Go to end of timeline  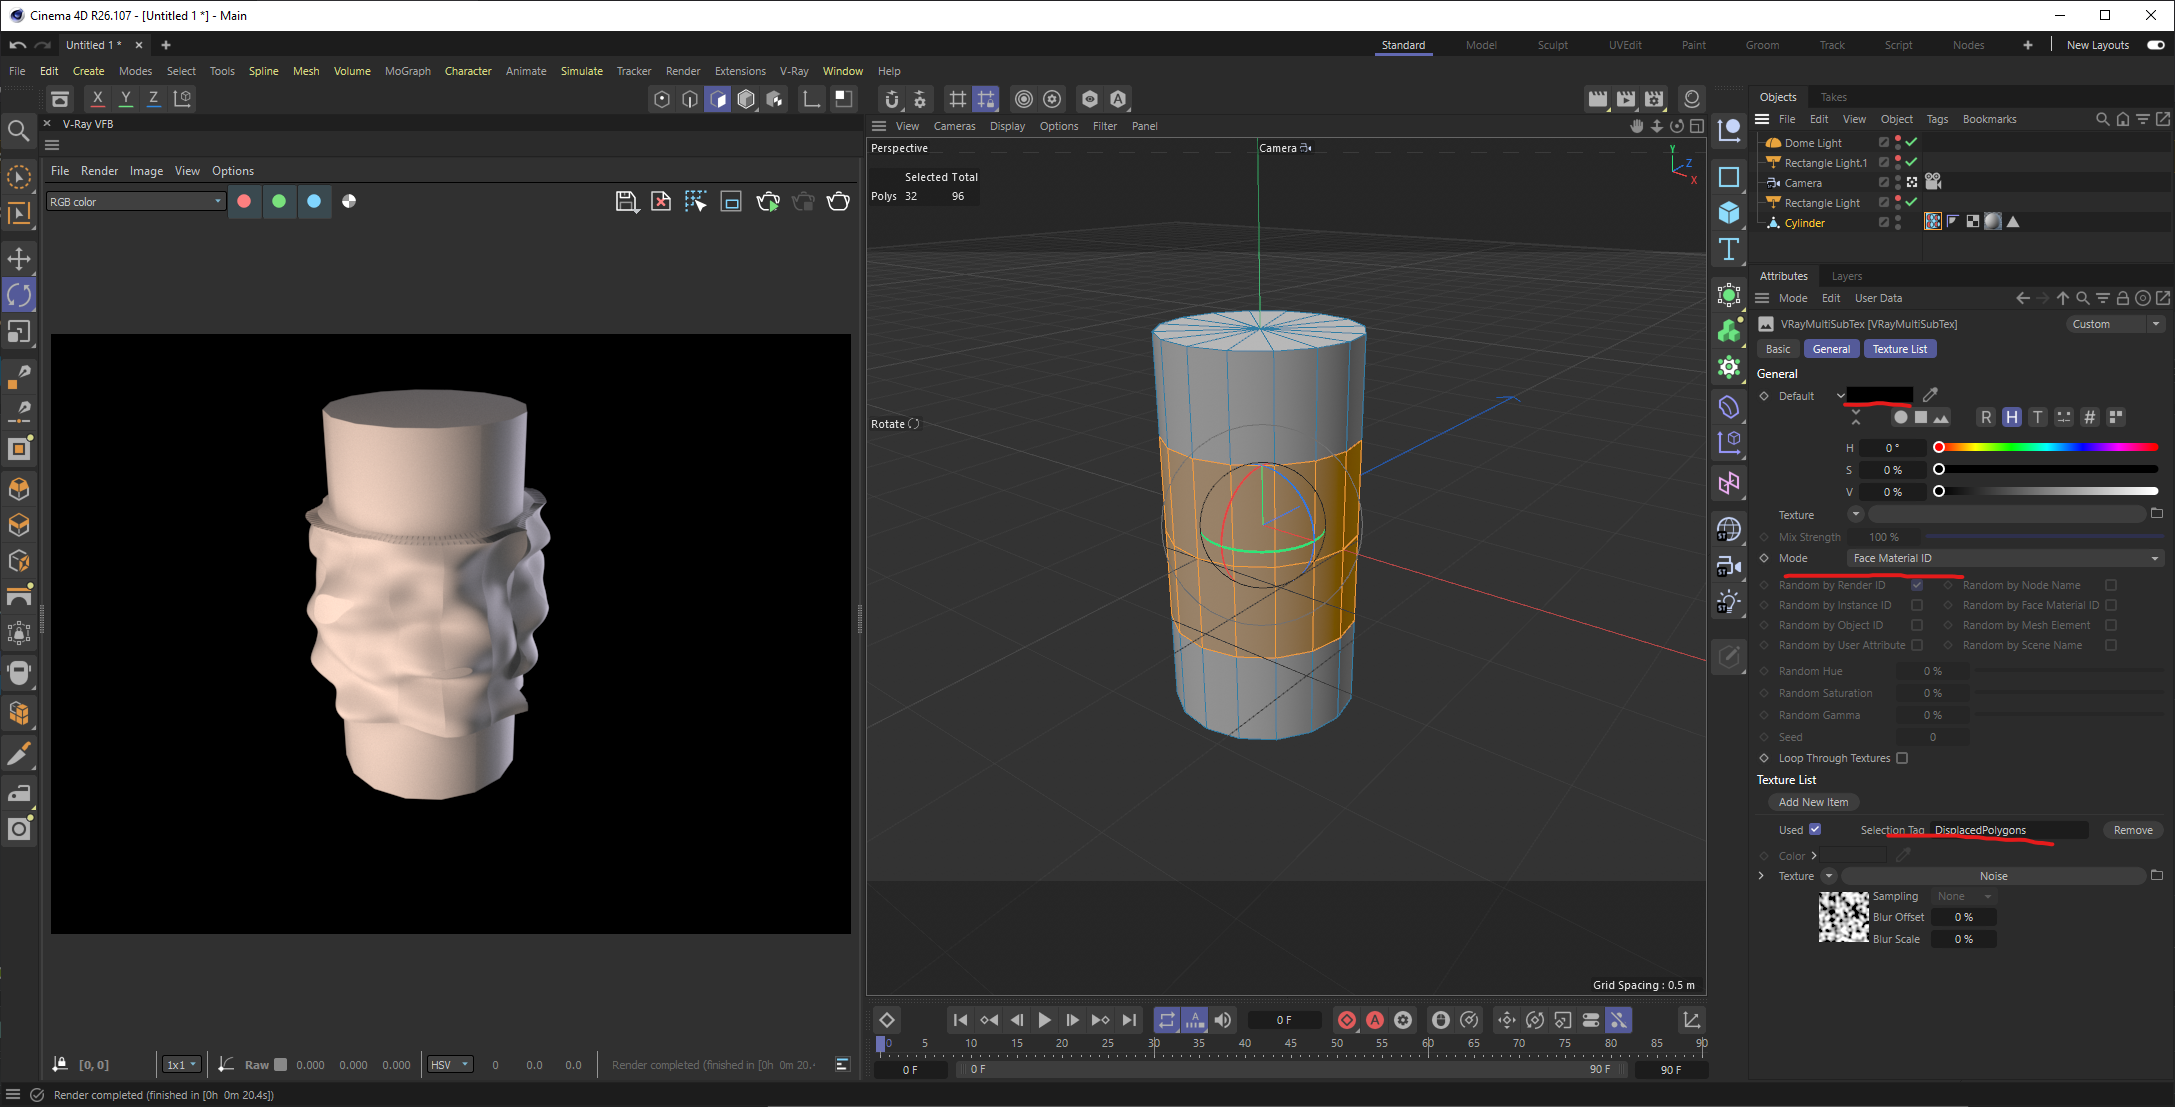pos(1129,1020)
